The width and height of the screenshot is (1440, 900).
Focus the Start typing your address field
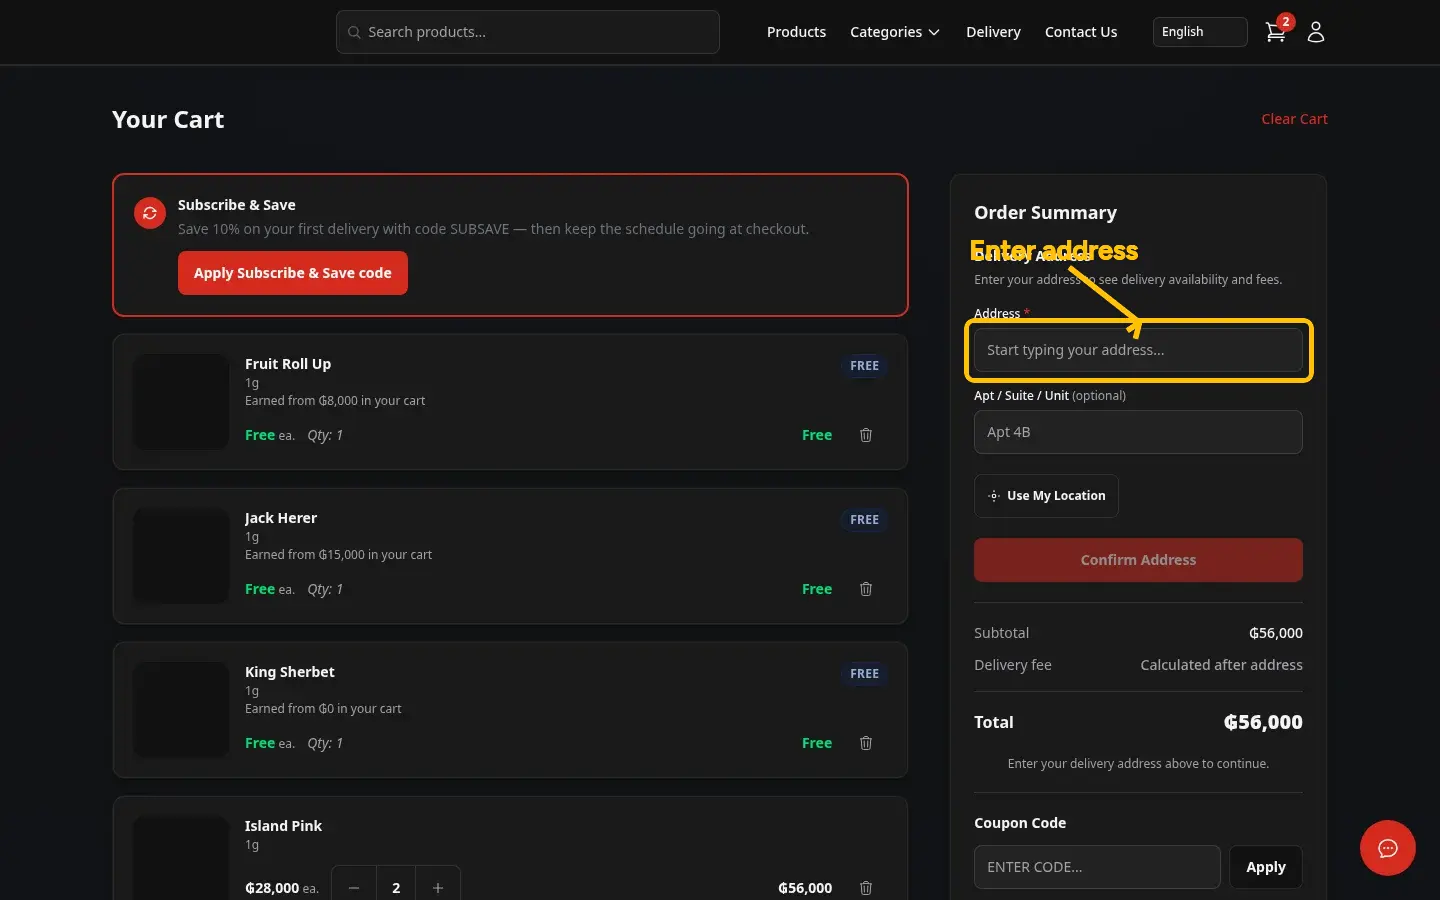pyautogui.click(x=1138, y=350)
